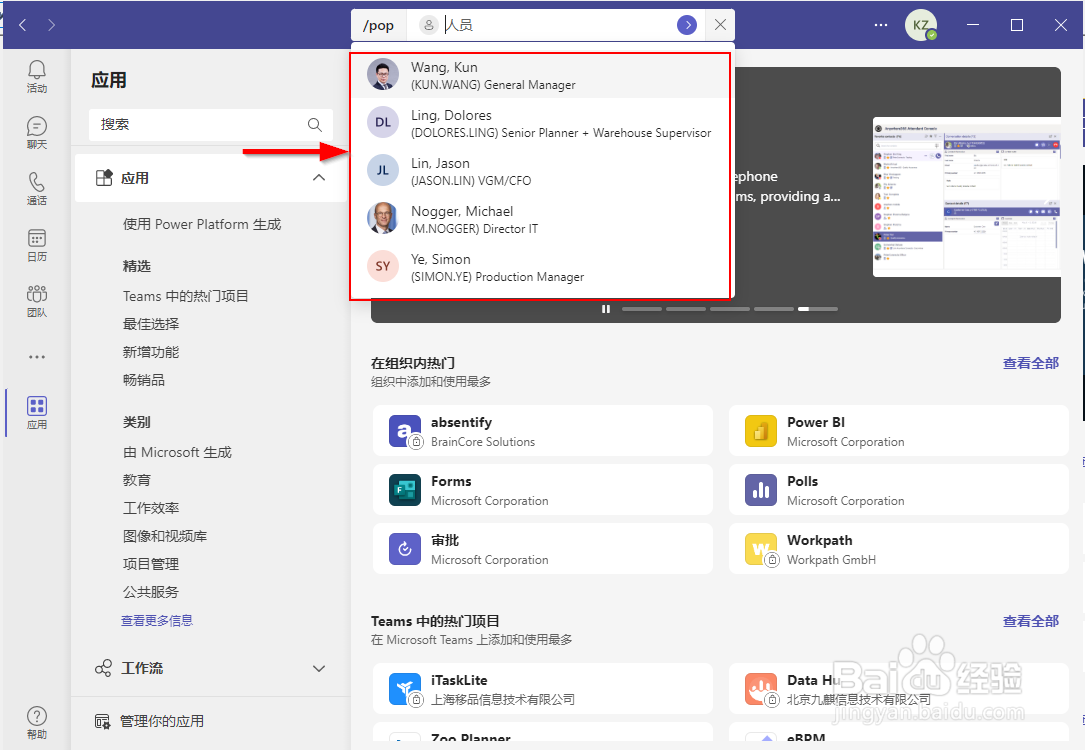The width and height of the screenshot is (1085, 750).
Task: Open the 审批 approvals app icon
Action: pyautogui.click(x=405, y=549)
